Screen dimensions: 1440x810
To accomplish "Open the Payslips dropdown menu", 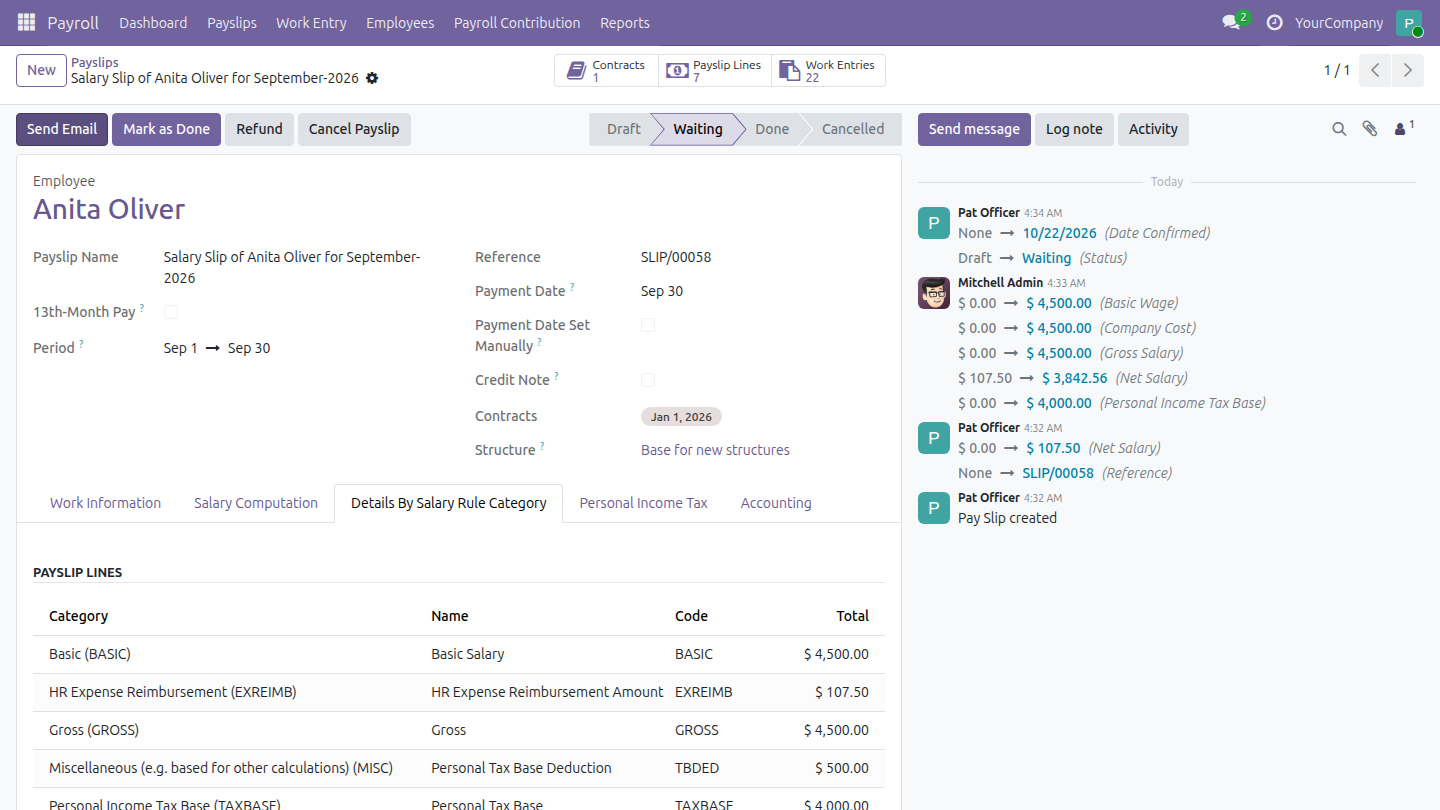I will point(232,22).
